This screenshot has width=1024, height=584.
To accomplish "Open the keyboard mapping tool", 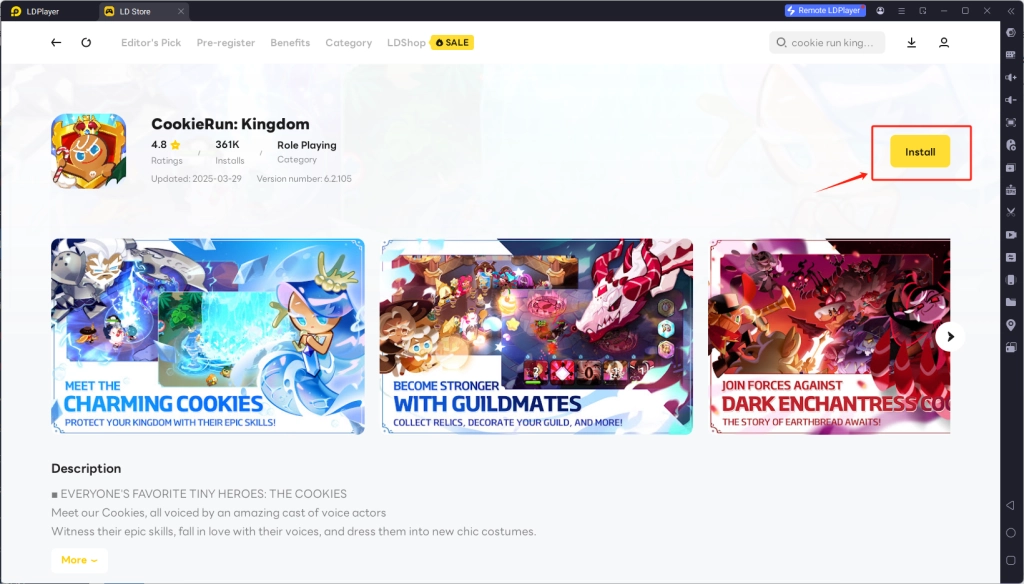I will pyautogui.click(x=1011, y=55).
